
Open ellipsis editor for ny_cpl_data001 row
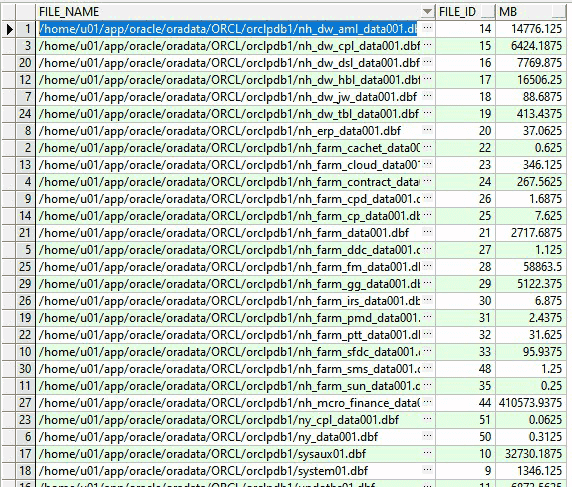428,420
